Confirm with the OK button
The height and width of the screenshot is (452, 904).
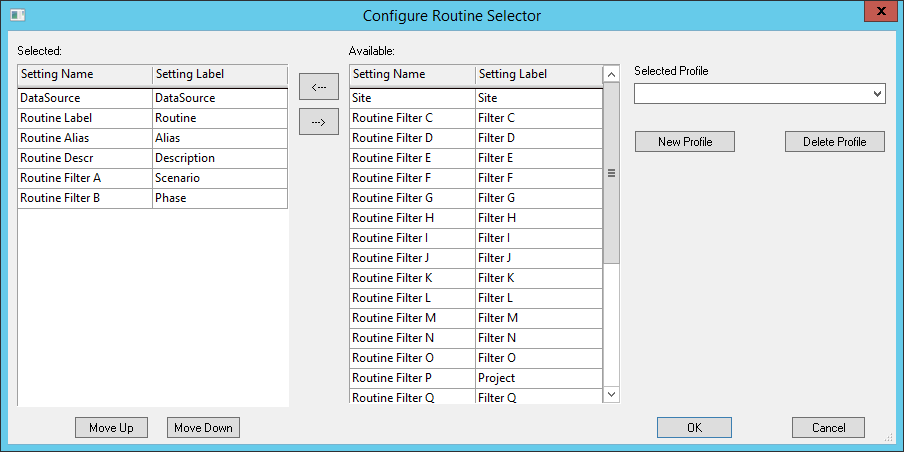click(694, 428)
